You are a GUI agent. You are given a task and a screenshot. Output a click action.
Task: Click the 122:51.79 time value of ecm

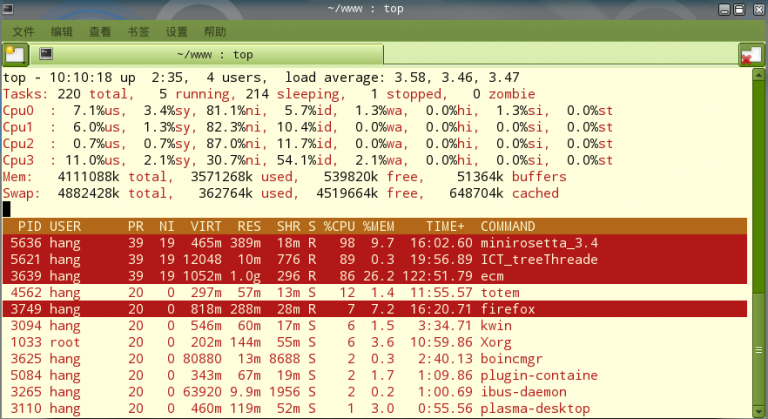click(437, 276)
